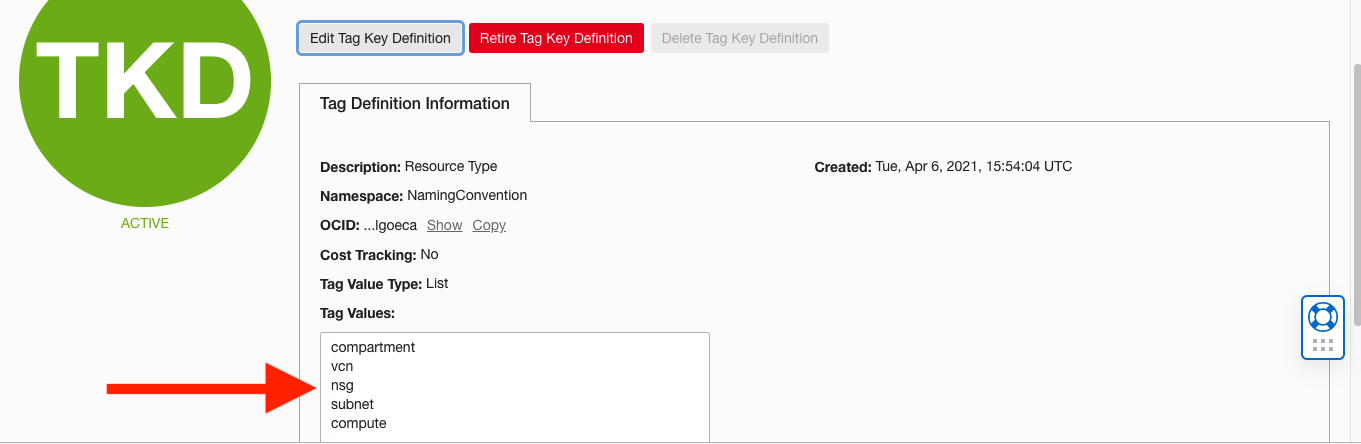The width and height of the screenshot is (1361, 444).
Task: Pick subnet in the Tag Values list
Action: (x=352, y=404)
